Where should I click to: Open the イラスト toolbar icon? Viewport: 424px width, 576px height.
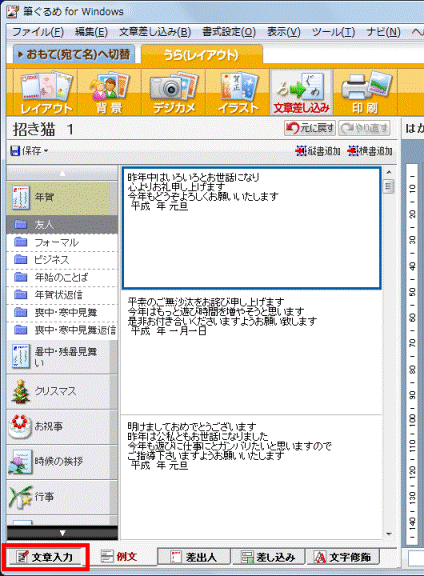238,93
